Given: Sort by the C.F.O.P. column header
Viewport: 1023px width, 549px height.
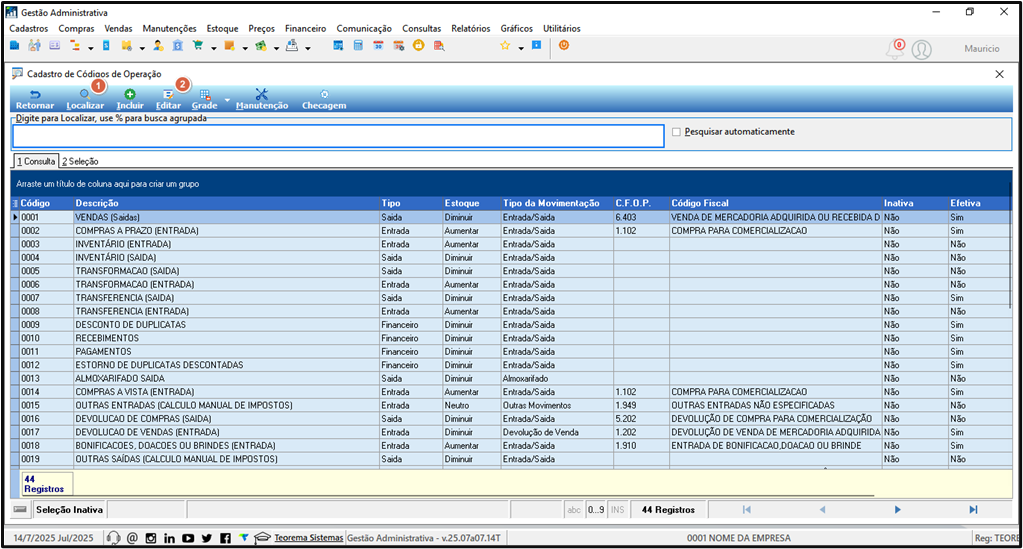Looking at the screenshot, I should (641, 203).
